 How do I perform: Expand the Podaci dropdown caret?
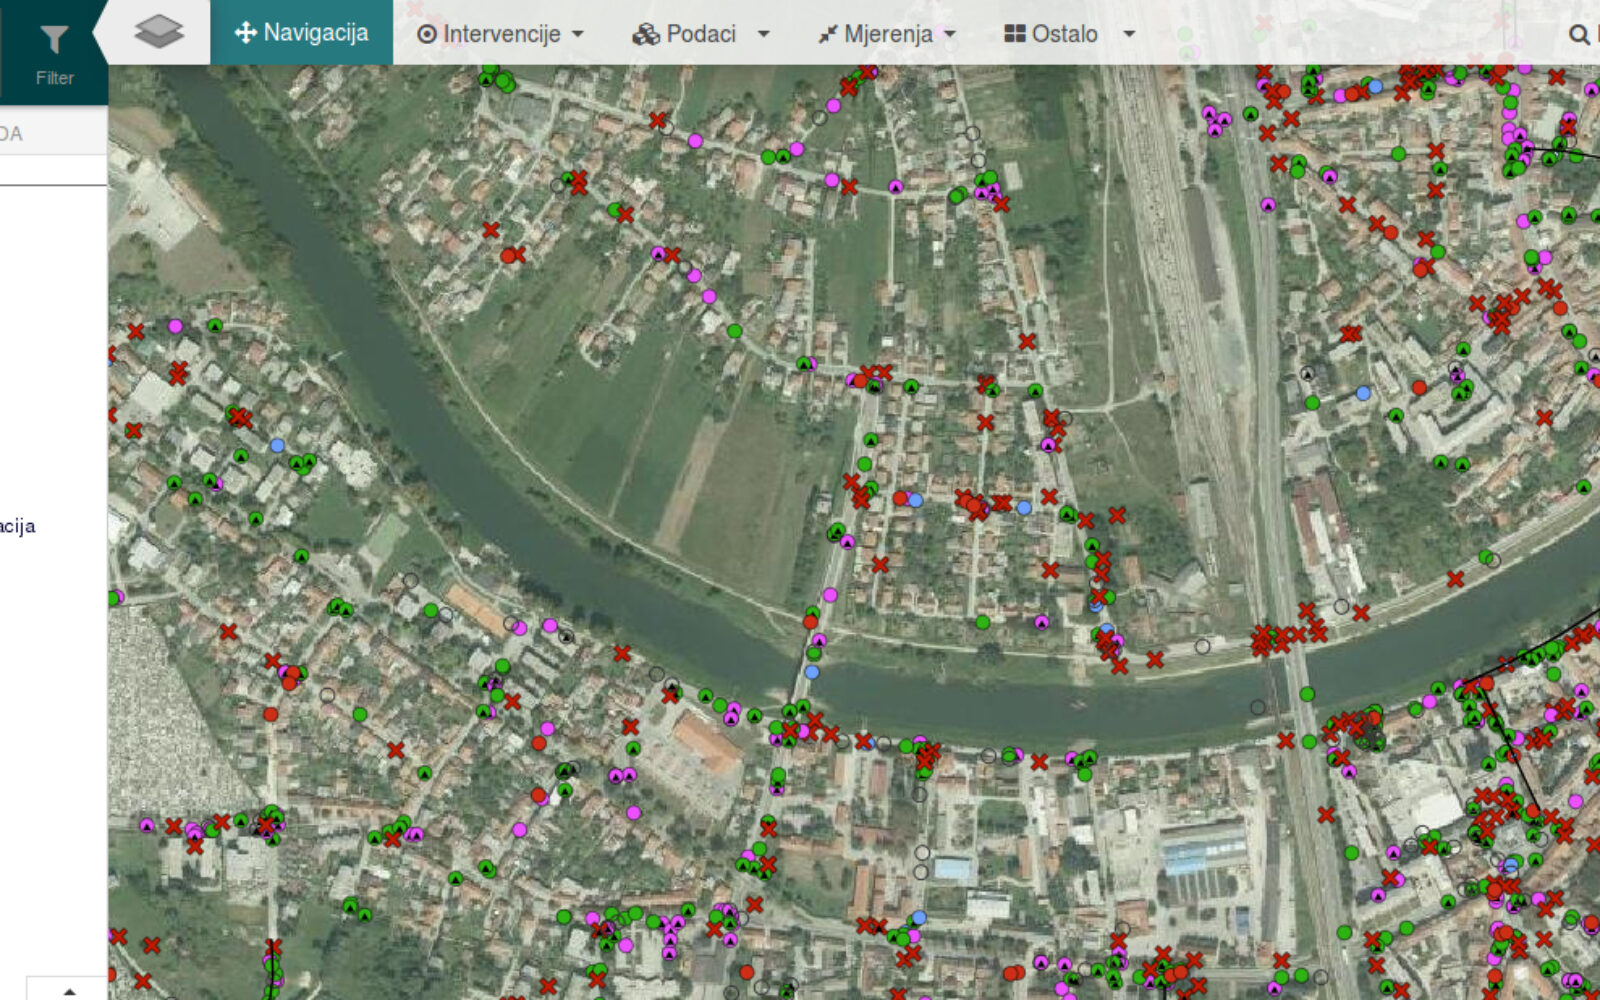coord(764,34)
